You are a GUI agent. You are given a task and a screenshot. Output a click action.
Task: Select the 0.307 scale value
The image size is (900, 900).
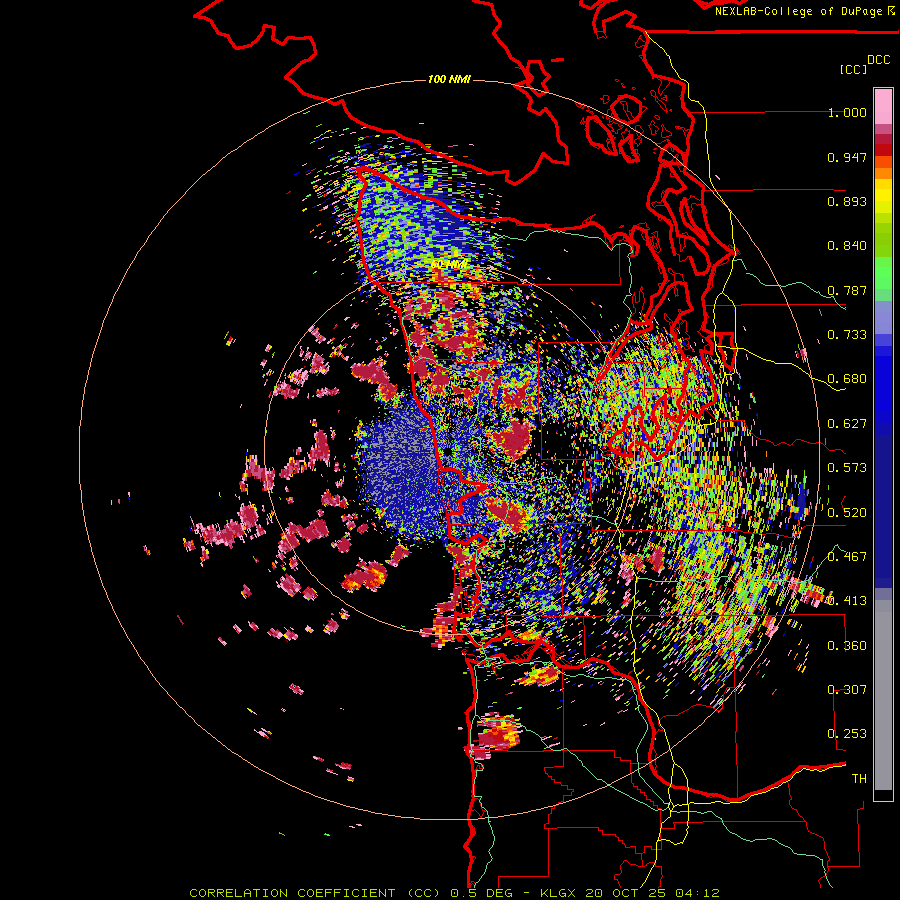click(847, 690)
